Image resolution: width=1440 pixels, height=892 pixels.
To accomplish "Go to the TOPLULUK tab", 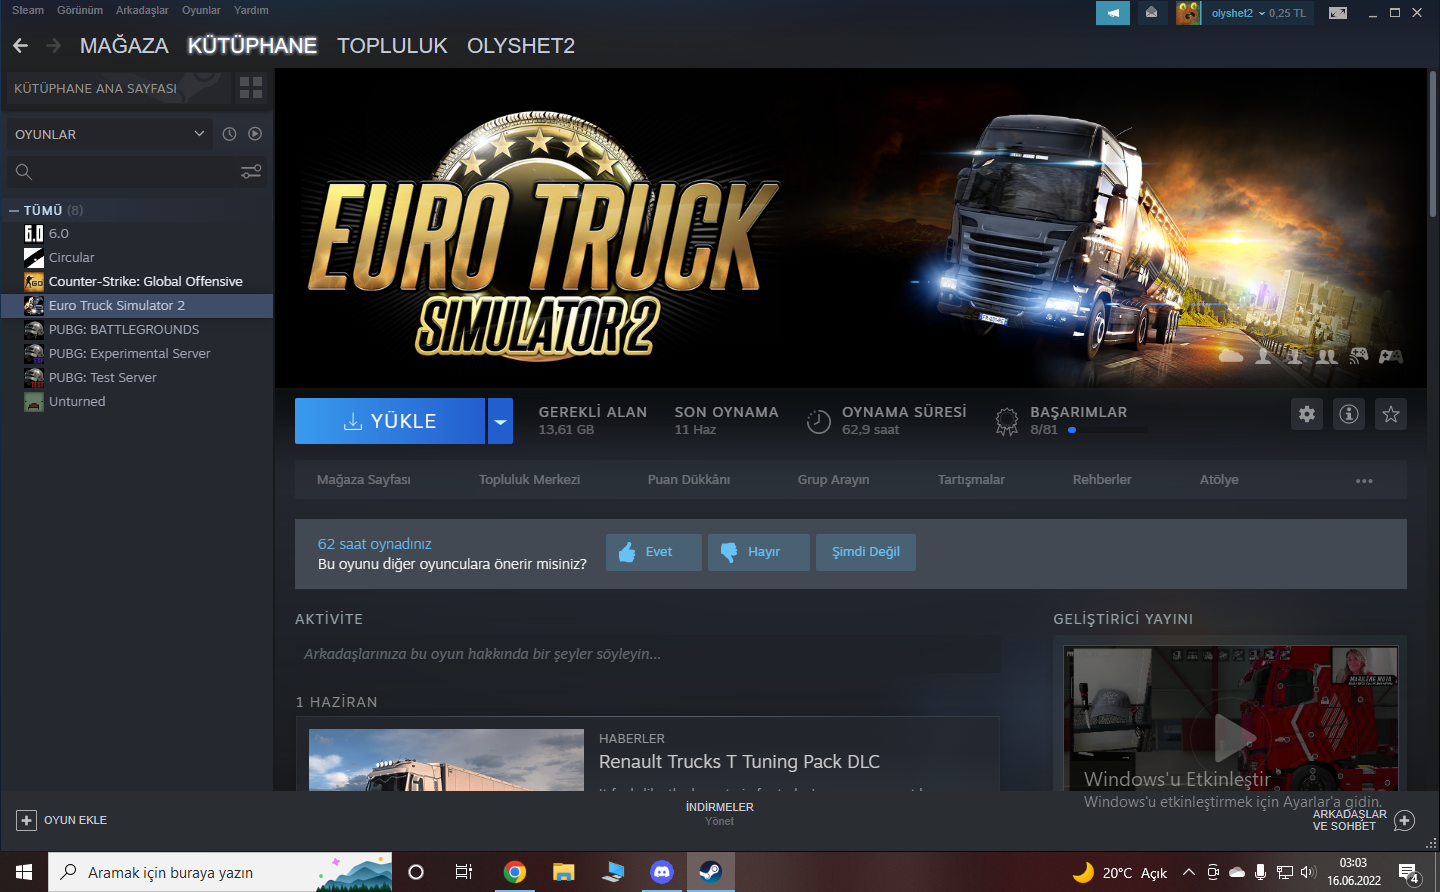I will (x=392, y=46).
